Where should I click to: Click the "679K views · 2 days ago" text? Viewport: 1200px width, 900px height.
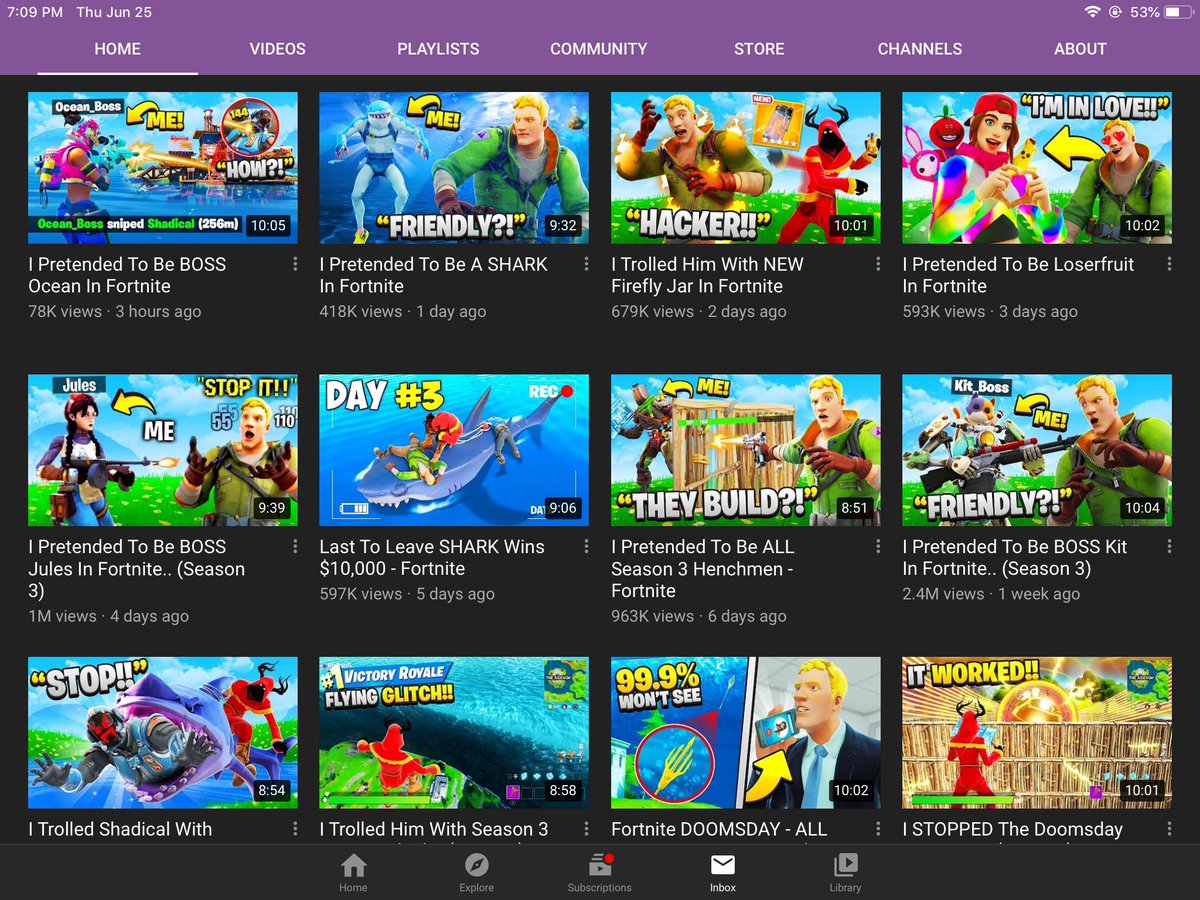(x=699, y=311)
